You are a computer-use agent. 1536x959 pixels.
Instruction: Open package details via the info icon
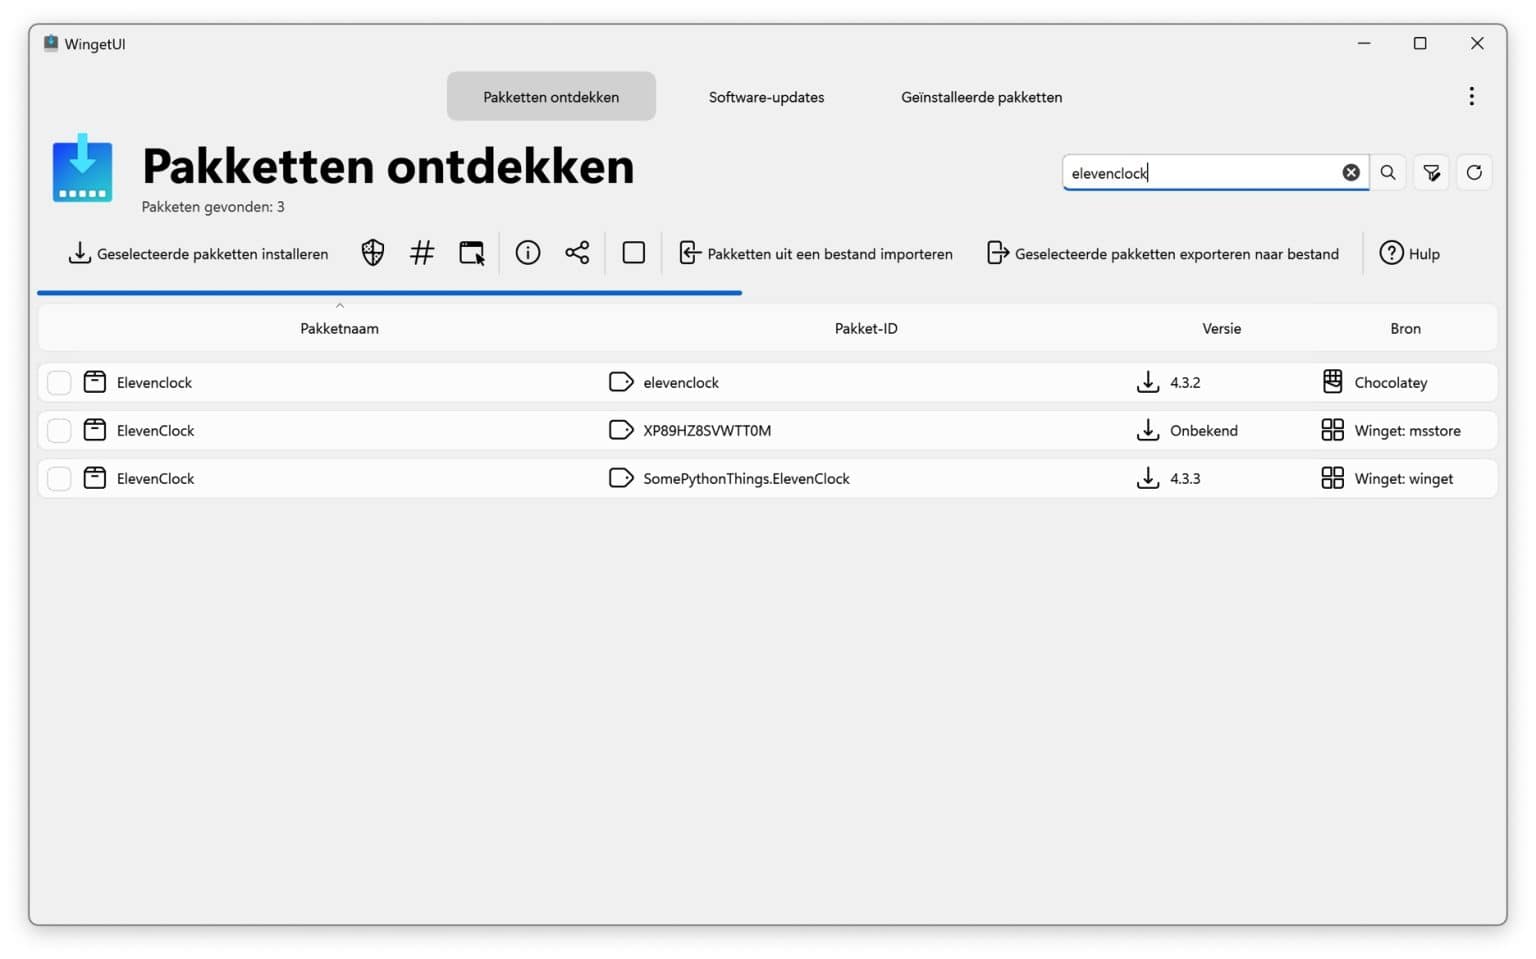click(x=528, y=252)
